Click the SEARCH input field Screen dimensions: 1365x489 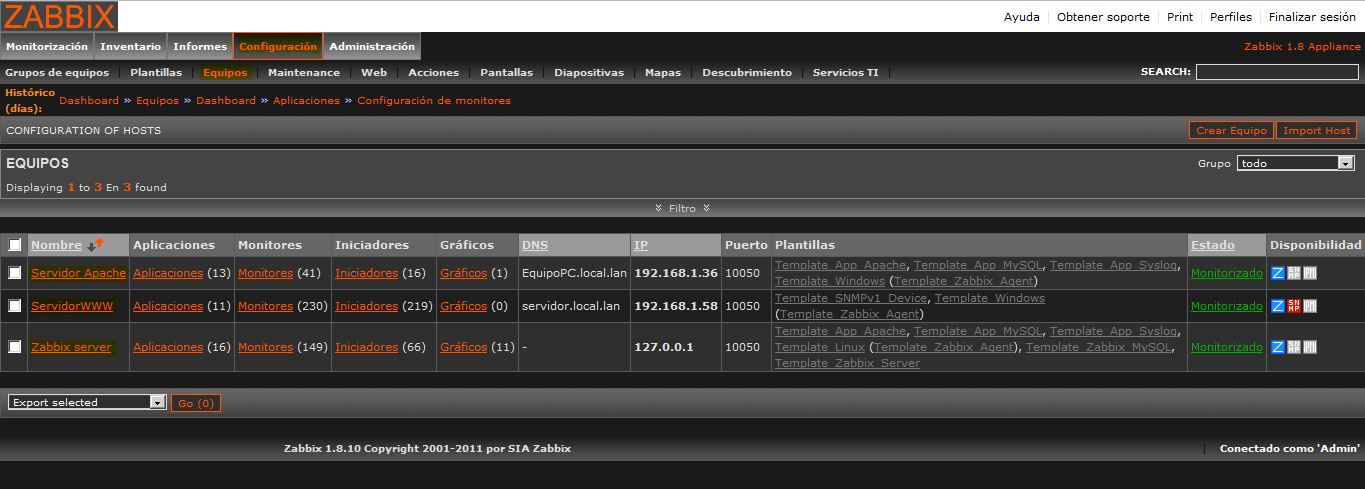click(x=1277, y=72)
